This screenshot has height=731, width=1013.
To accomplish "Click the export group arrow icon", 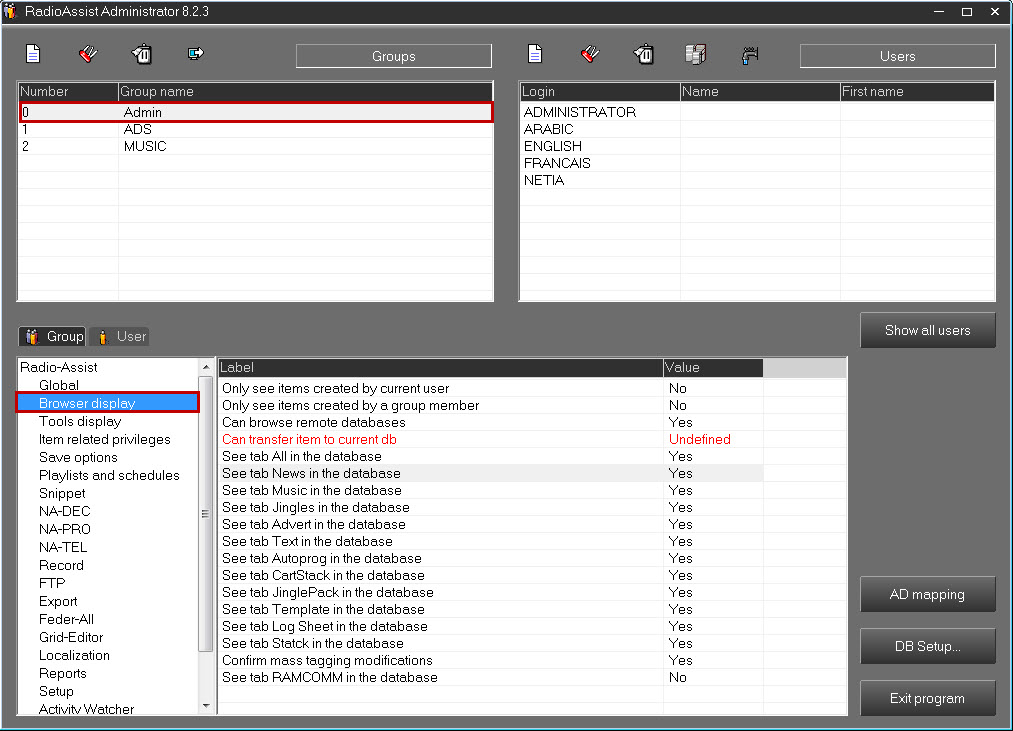I will point(196,54).
